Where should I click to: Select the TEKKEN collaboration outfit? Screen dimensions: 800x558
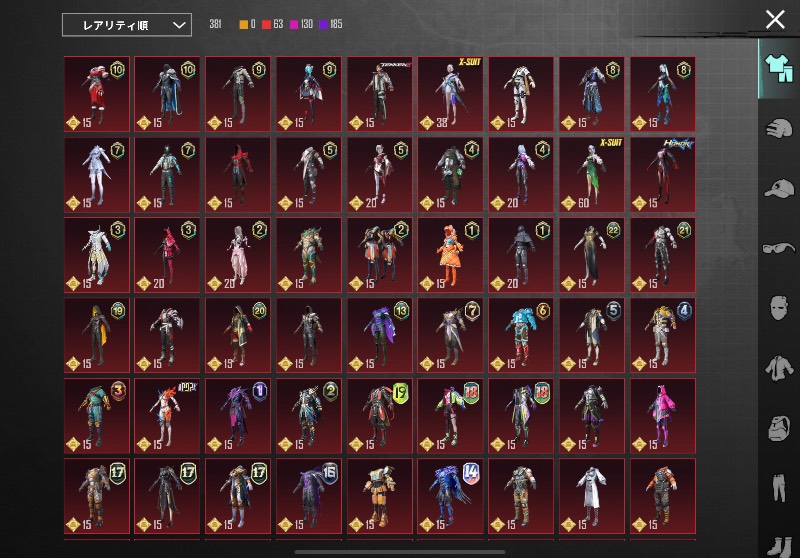[380, 94]
